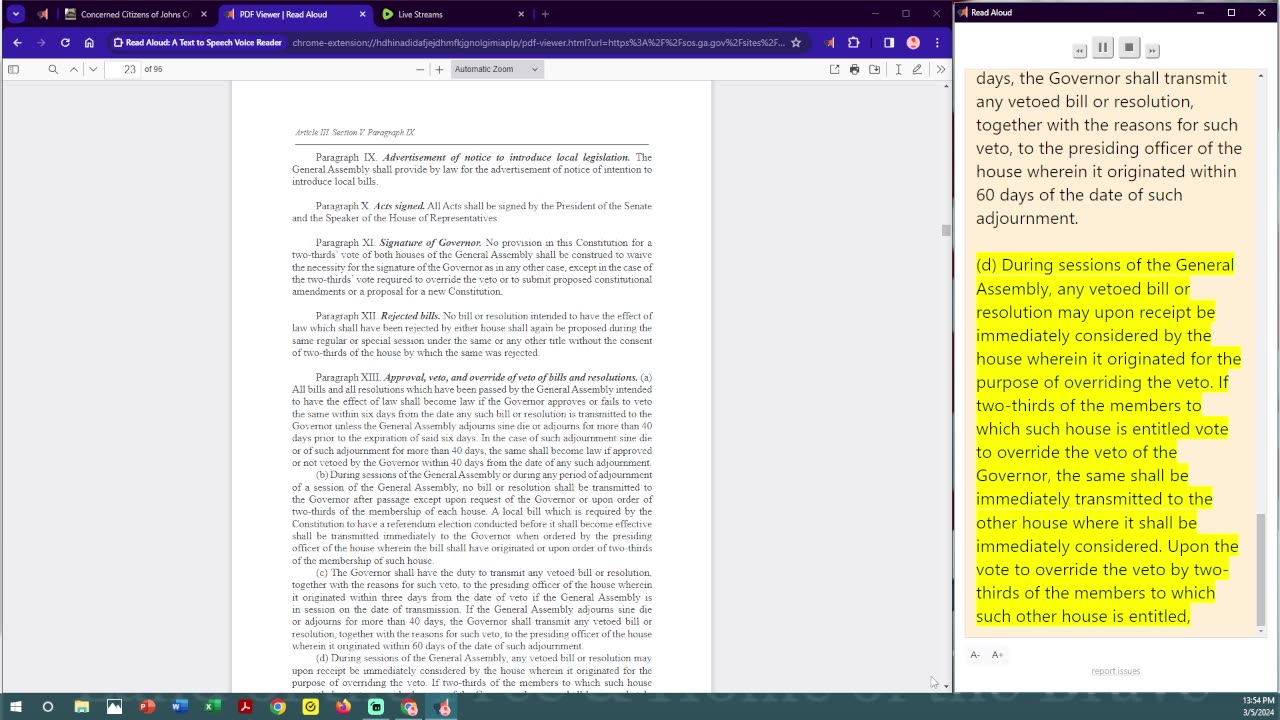Click the highlighted paragraph (d) in Read Aloud
The height and width of the screenshot is (720, 1280).
(x=1108, y=440)
